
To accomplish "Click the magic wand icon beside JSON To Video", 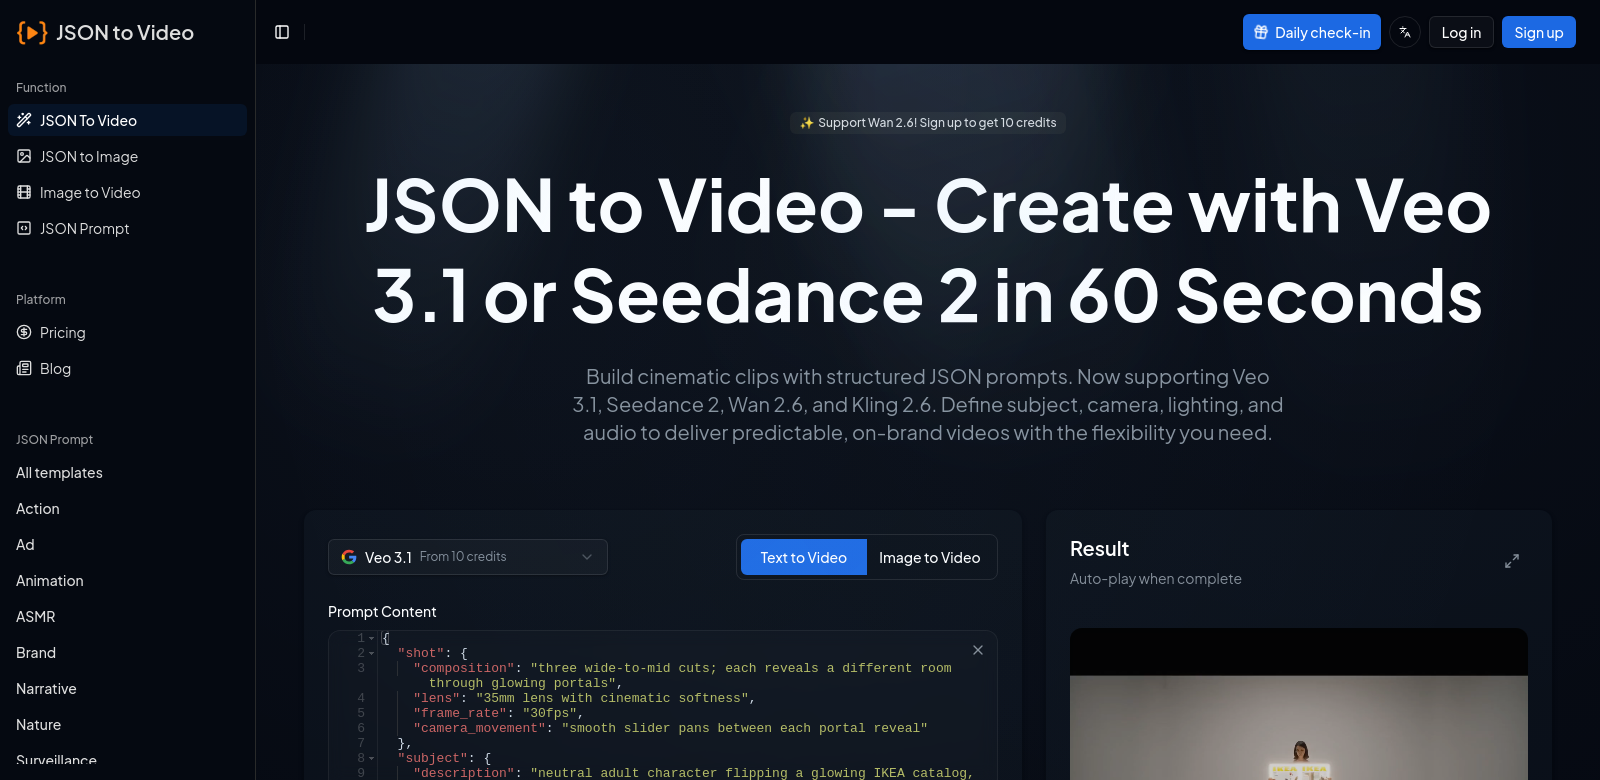I will click(24, 120).
